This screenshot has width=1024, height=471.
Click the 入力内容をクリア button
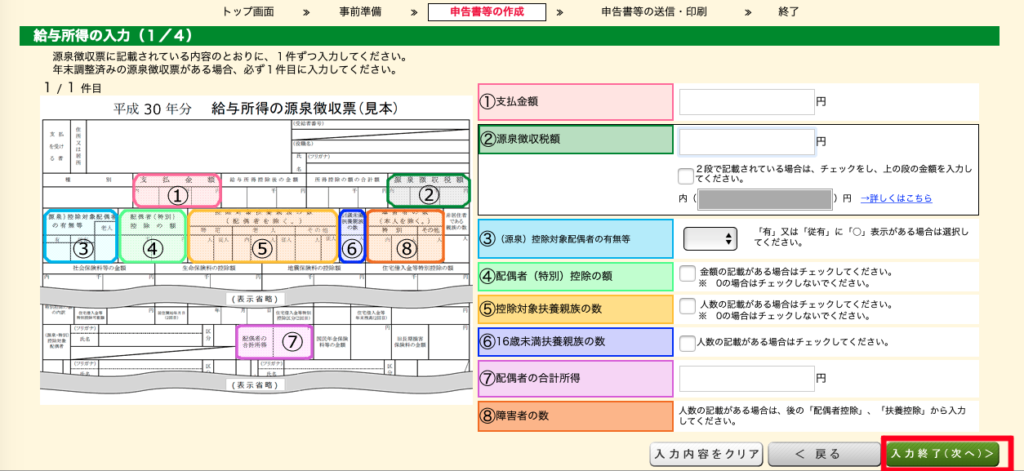(x=707, y=454)
